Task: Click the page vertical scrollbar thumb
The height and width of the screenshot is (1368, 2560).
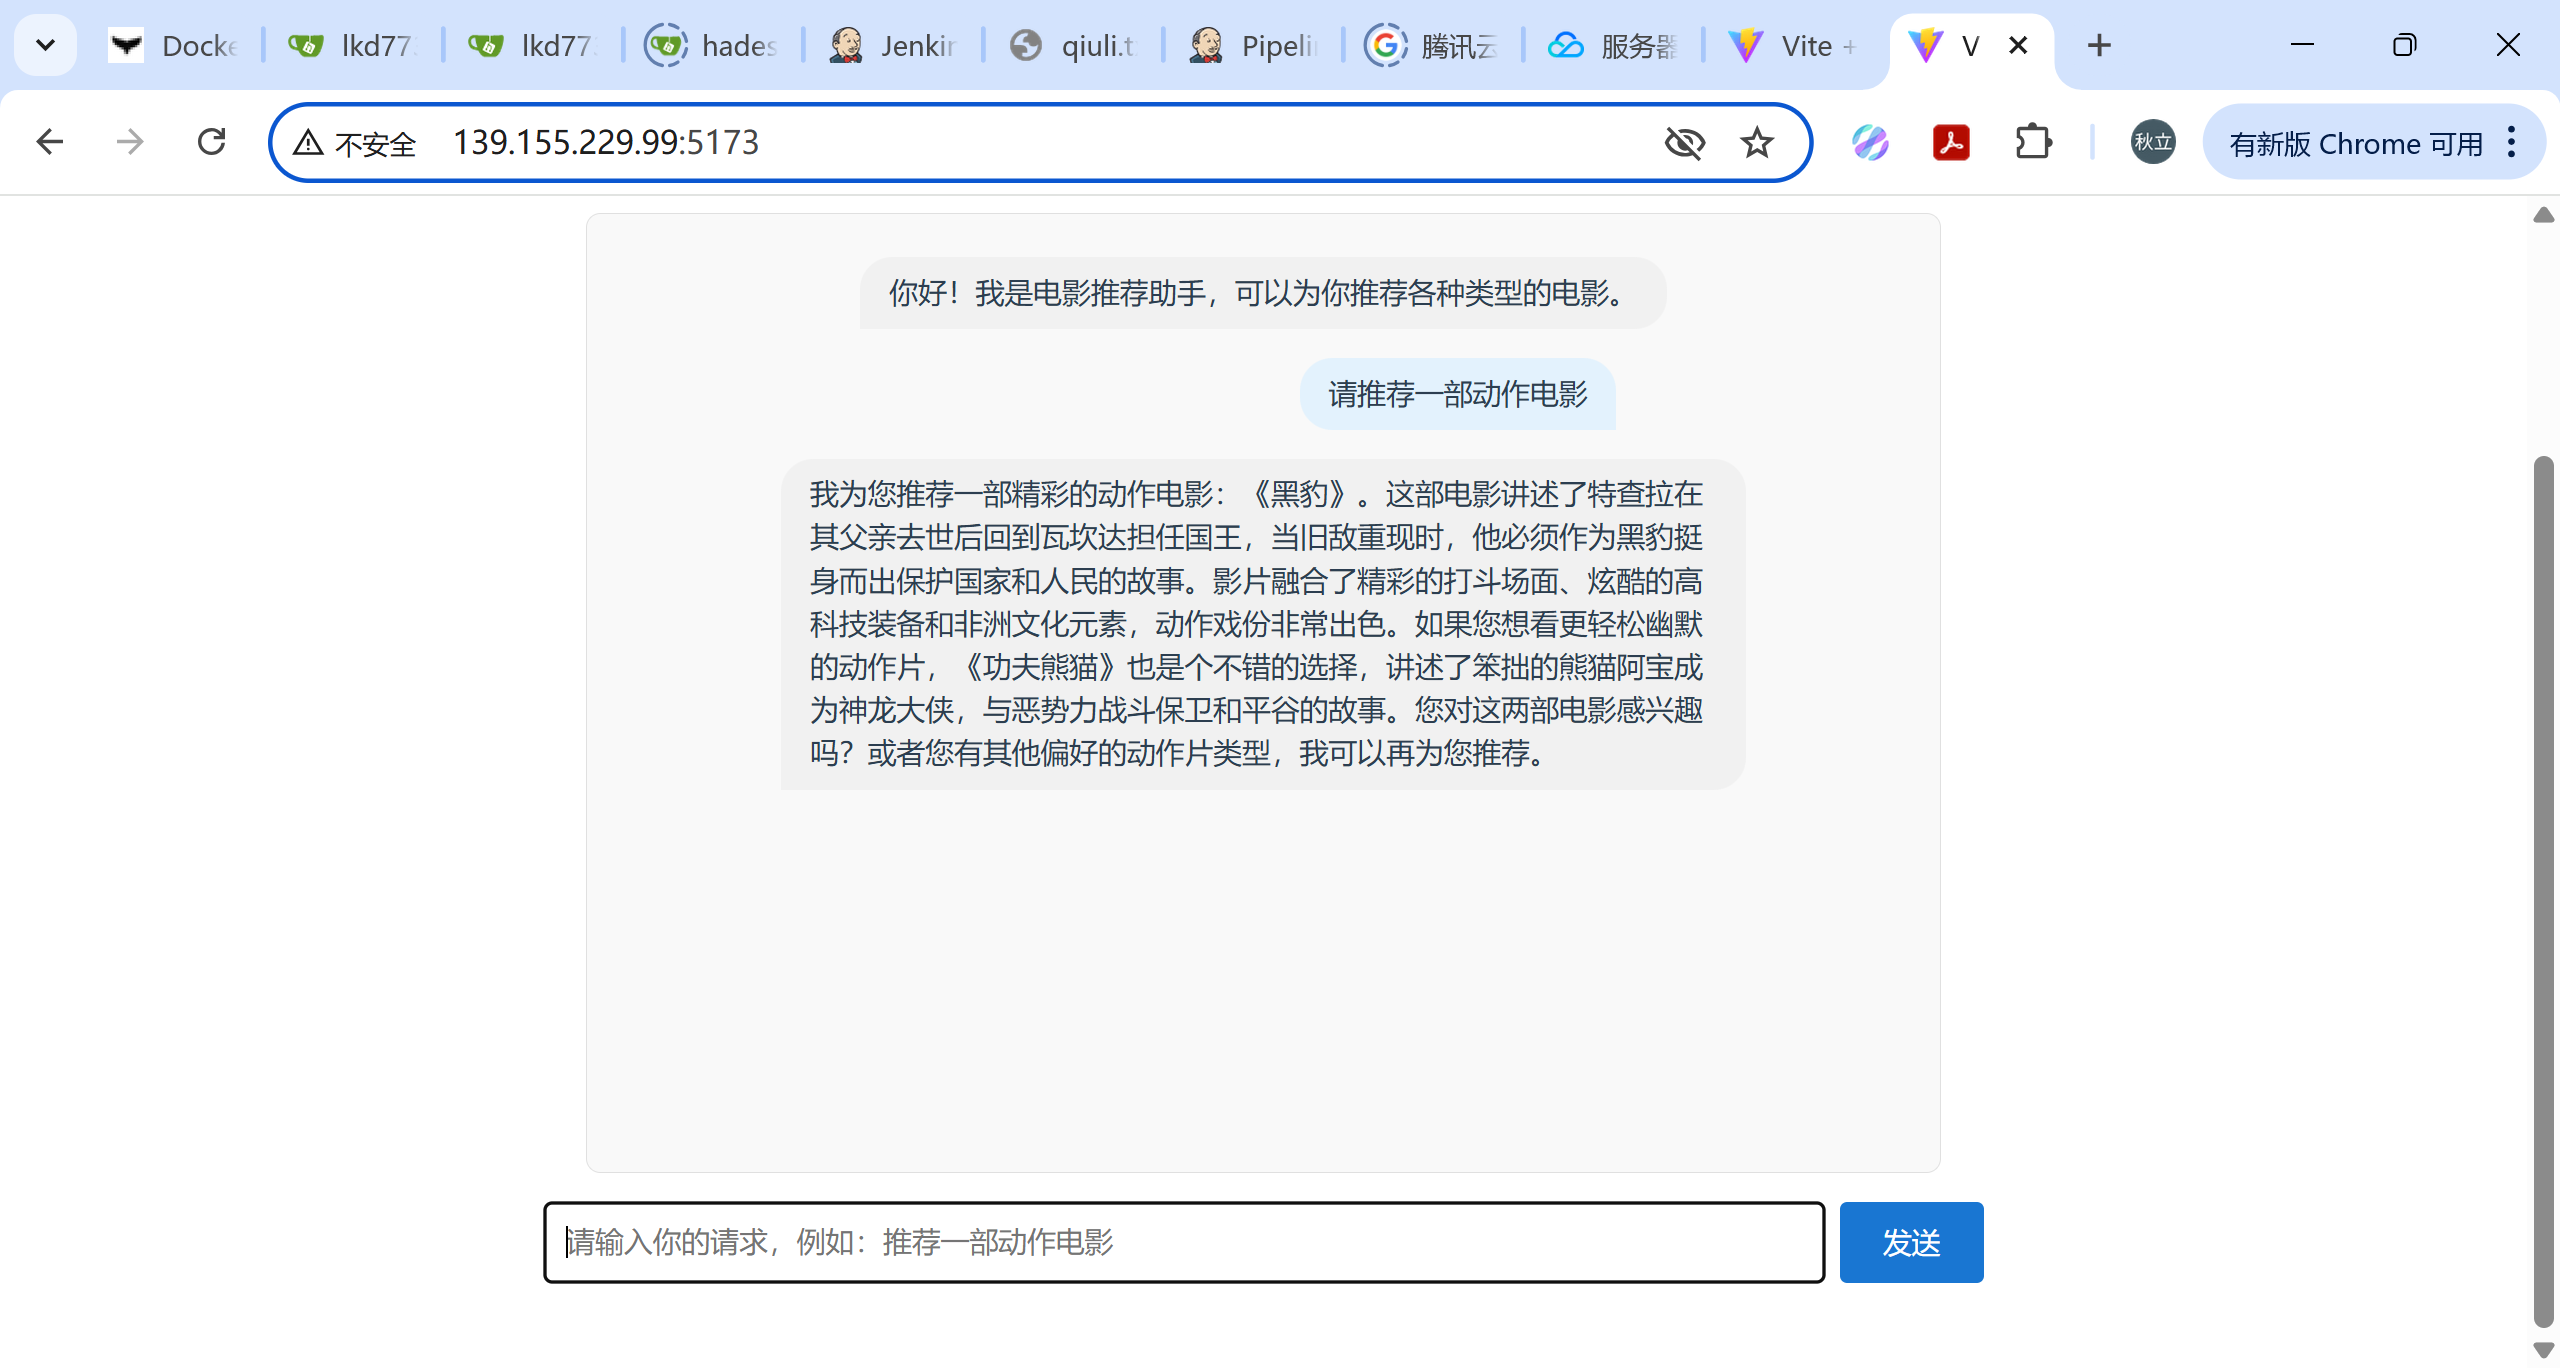Action: tap(2543, 890)
